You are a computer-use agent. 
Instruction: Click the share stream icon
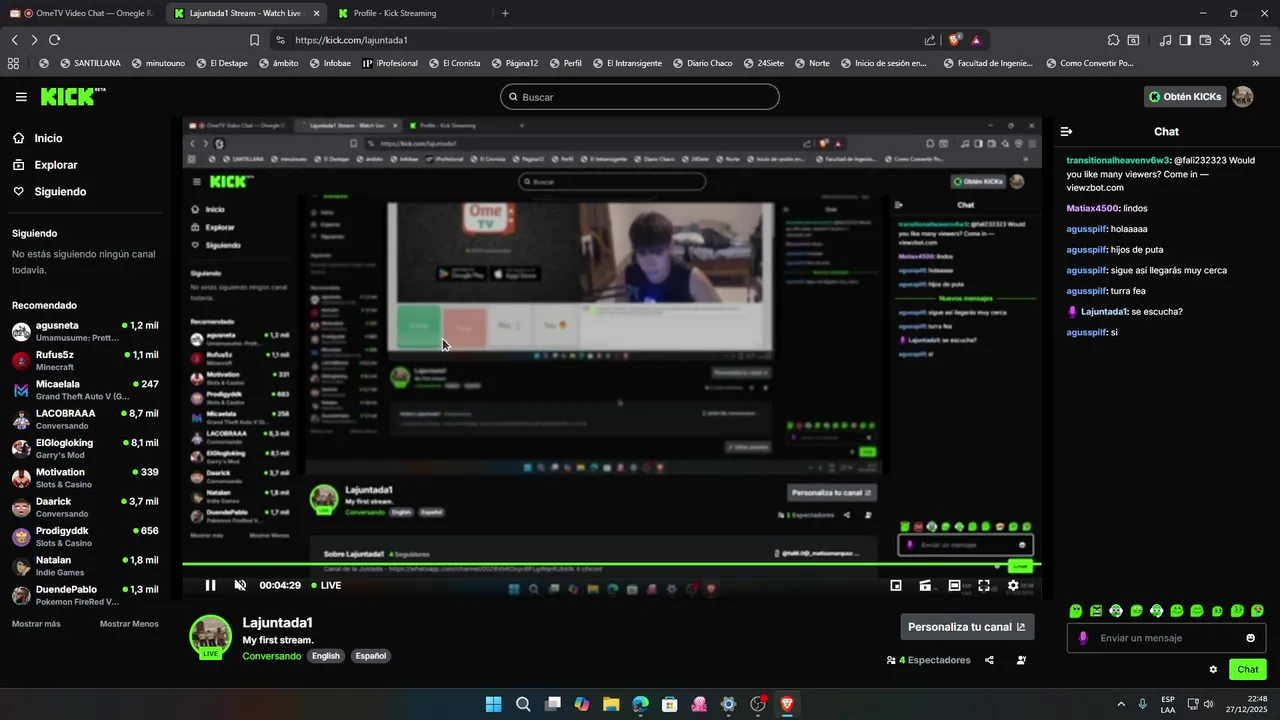(989, 660)
